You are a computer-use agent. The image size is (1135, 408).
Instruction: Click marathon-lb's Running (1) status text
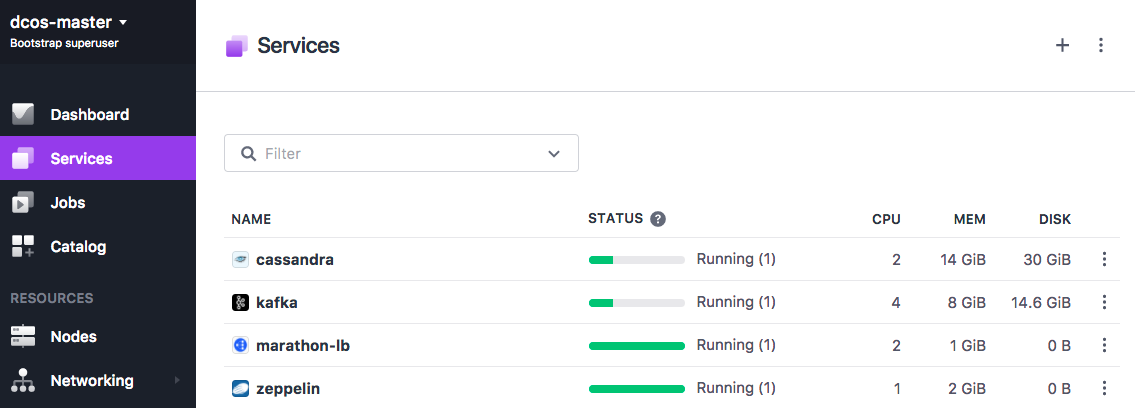coord(736,346)
